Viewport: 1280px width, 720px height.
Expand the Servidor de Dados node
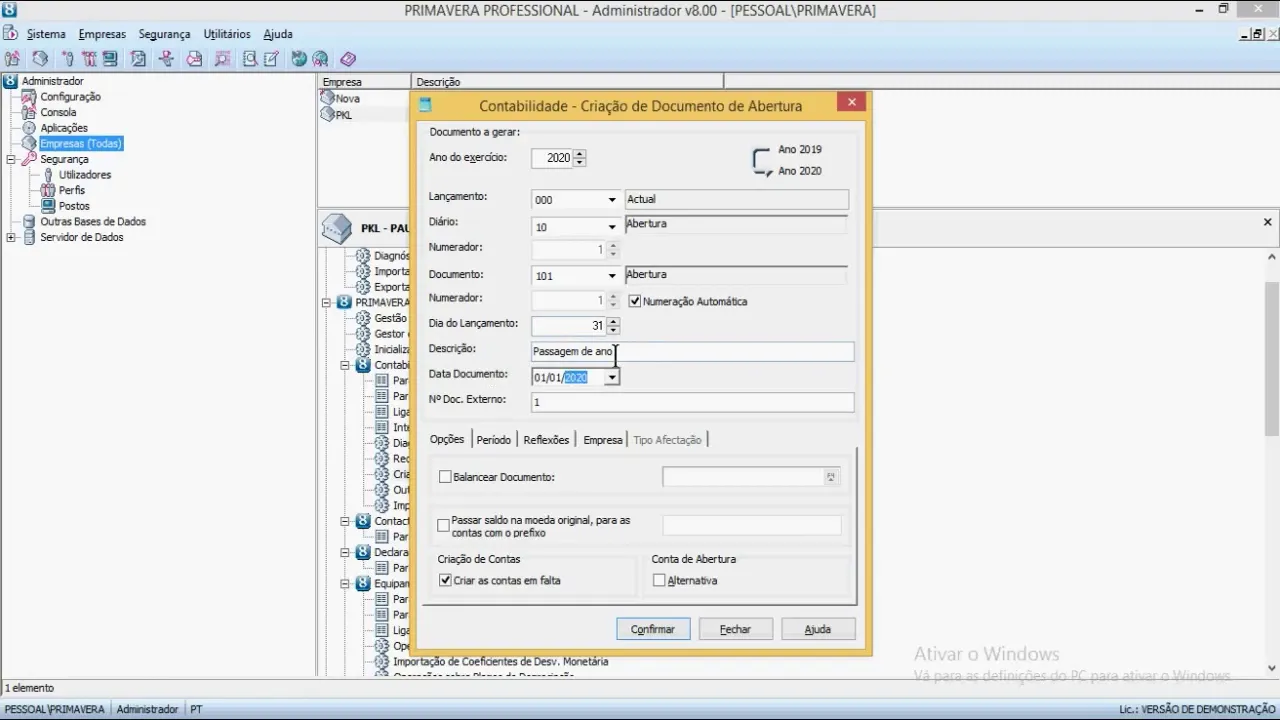point(11,238)
